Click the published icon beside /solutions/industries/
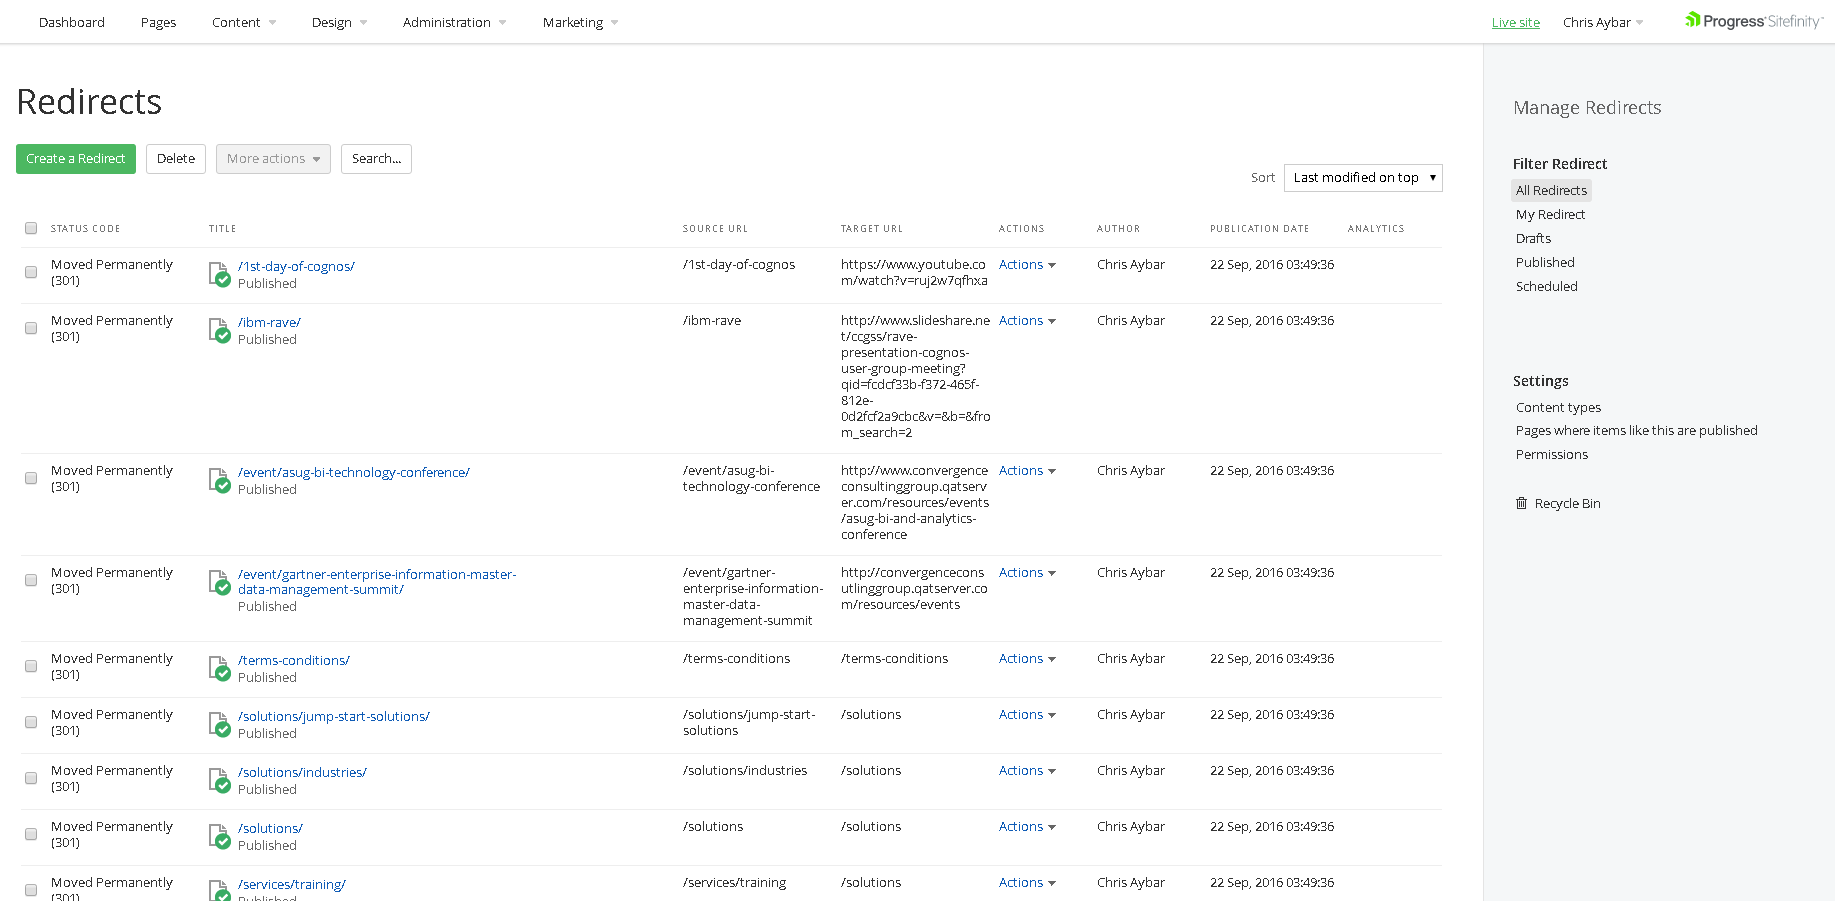Screen dimensions: 1835x901 [x=219, y=780]
